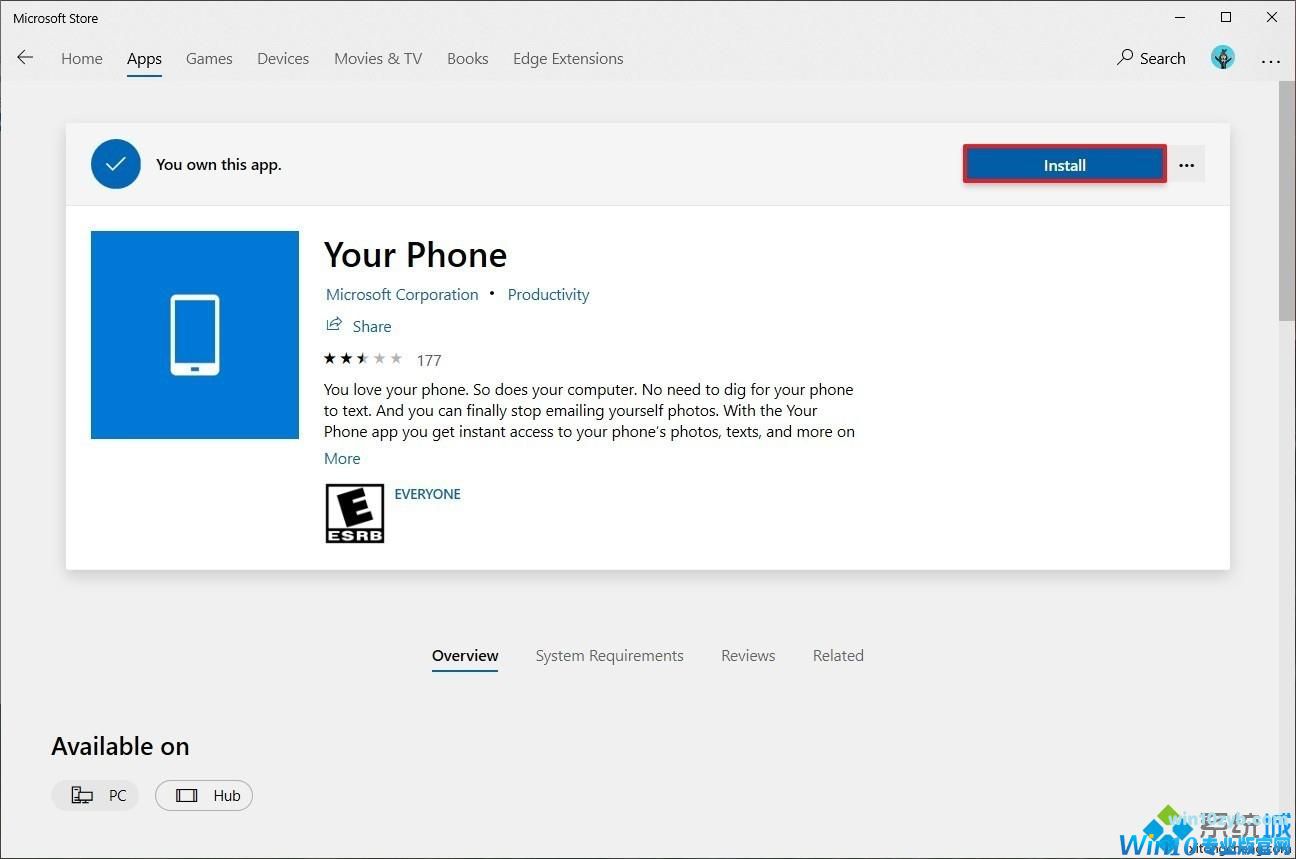
Task: Open the Productivity category link
Action: coord(548,294)
